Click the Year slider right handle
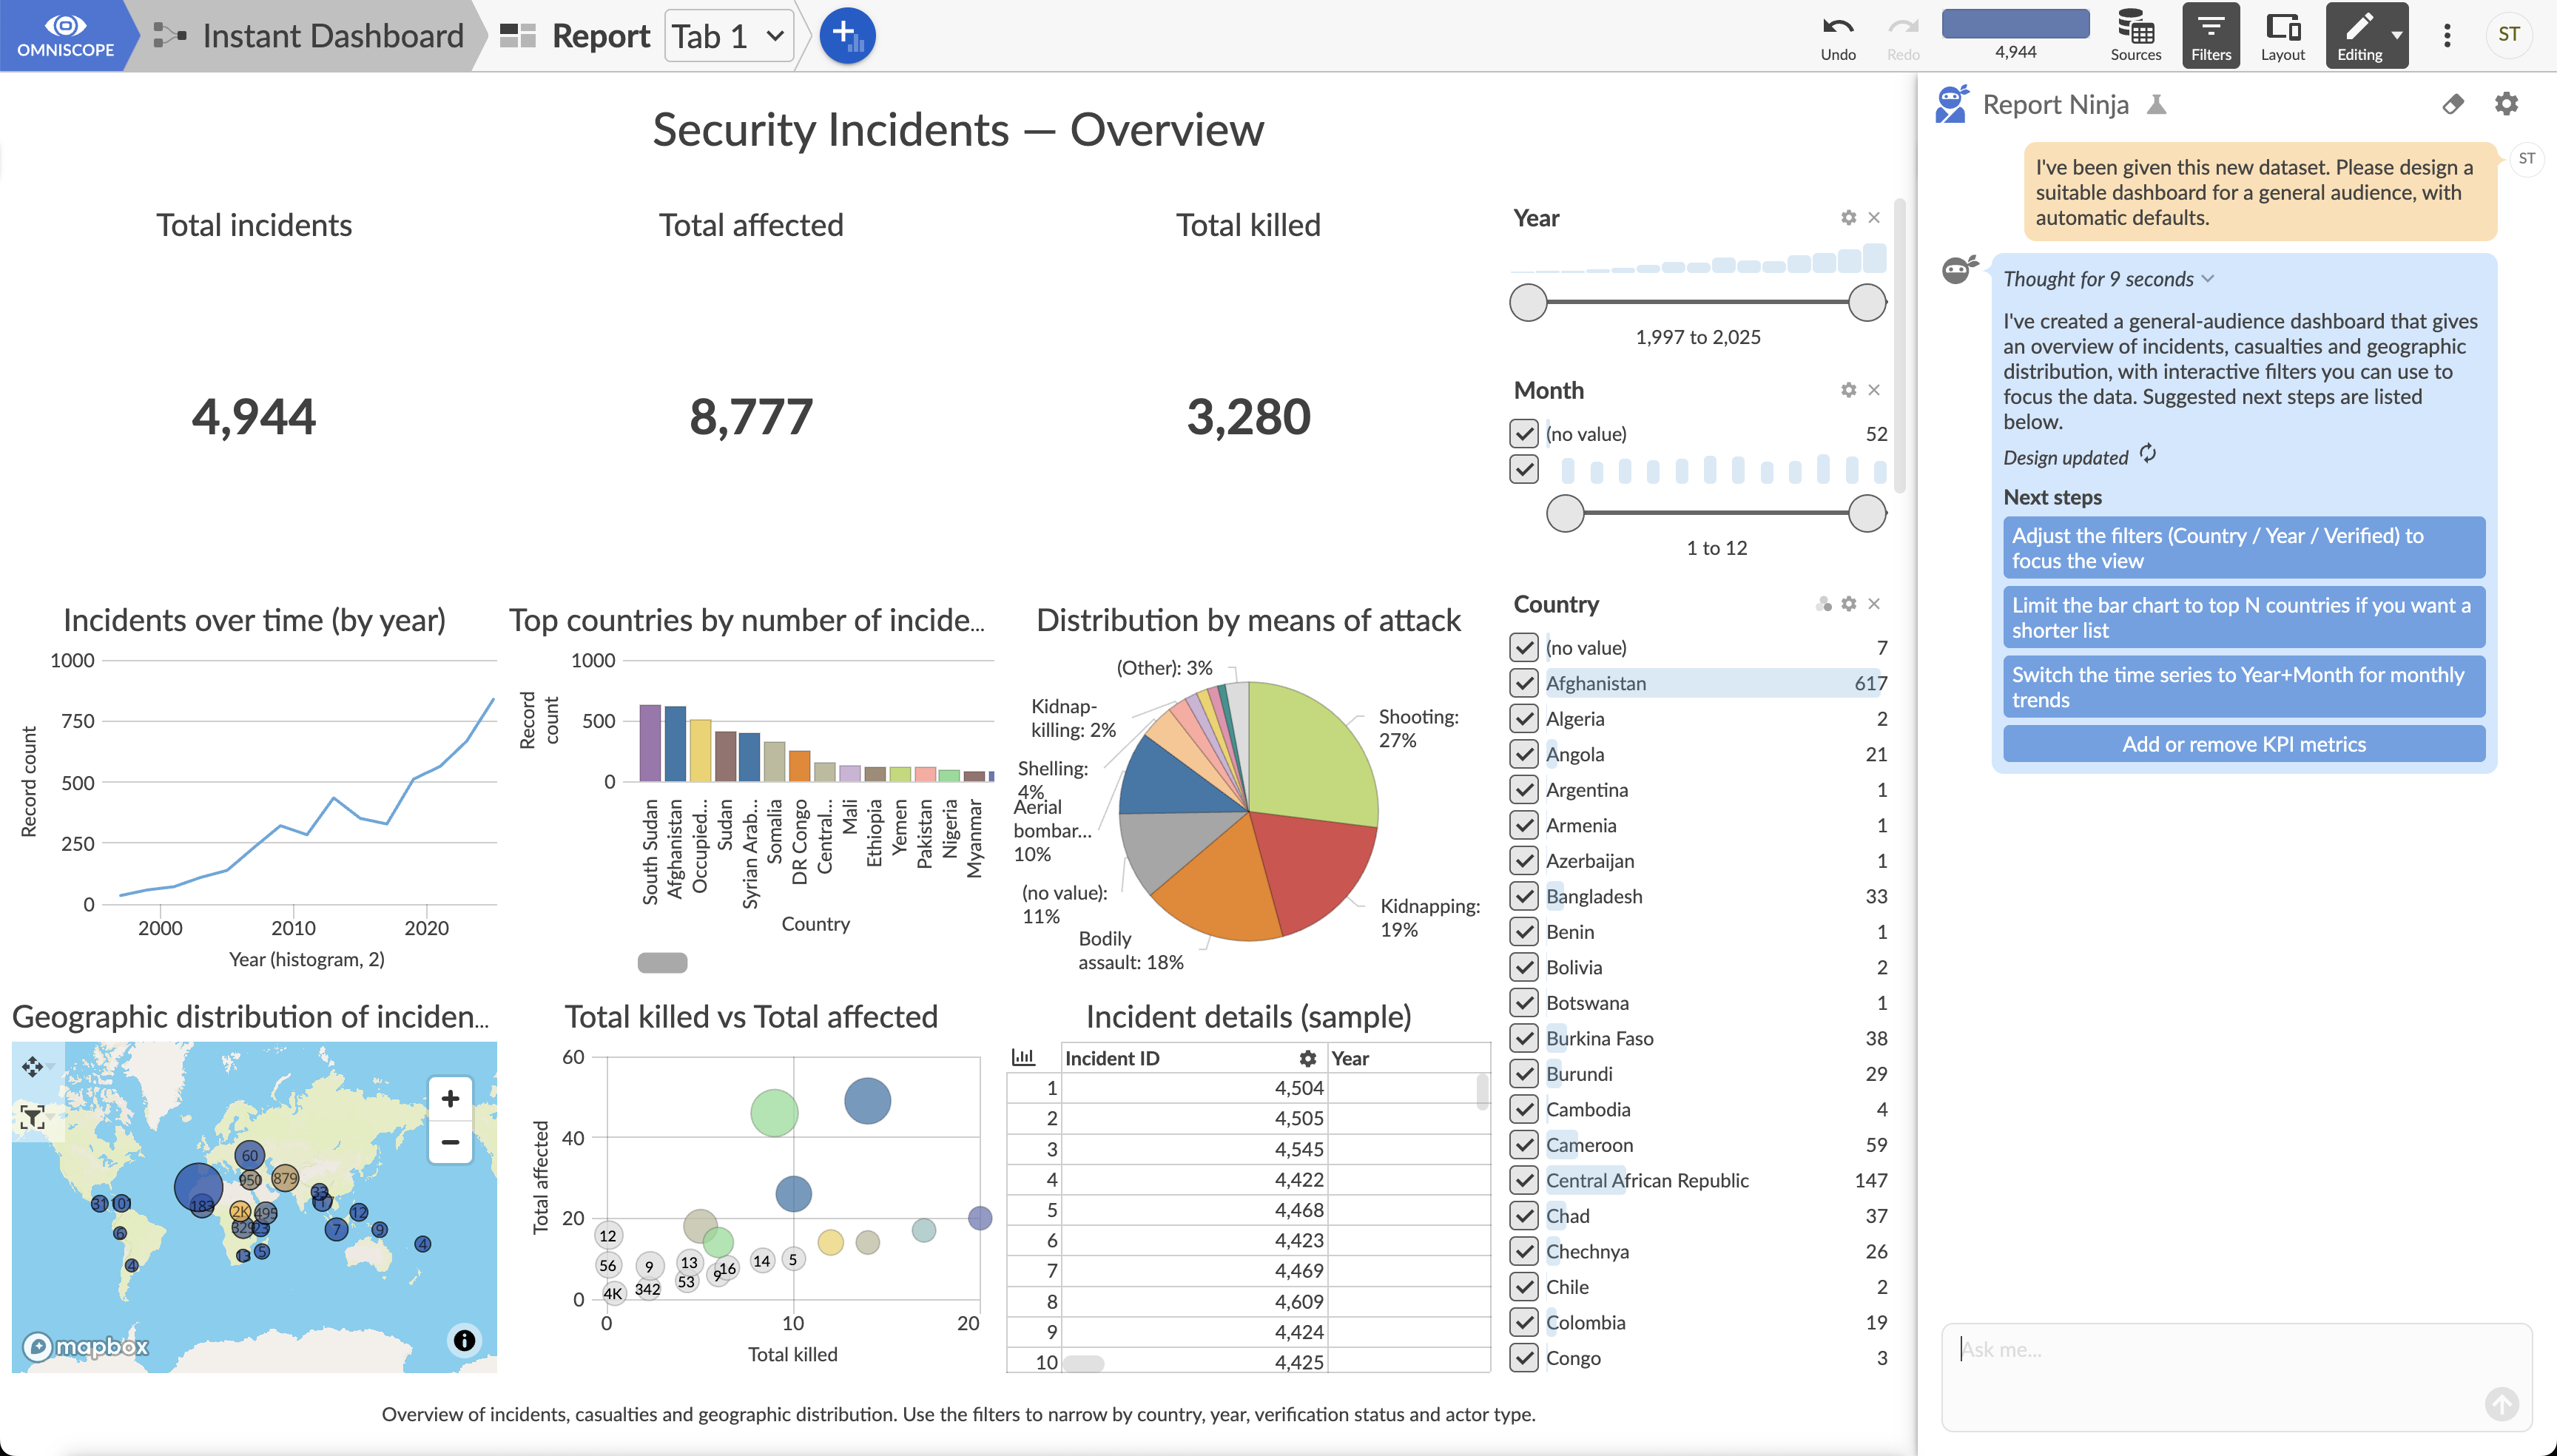This screenshot has width=2557, height=1456. (1866, 302)
